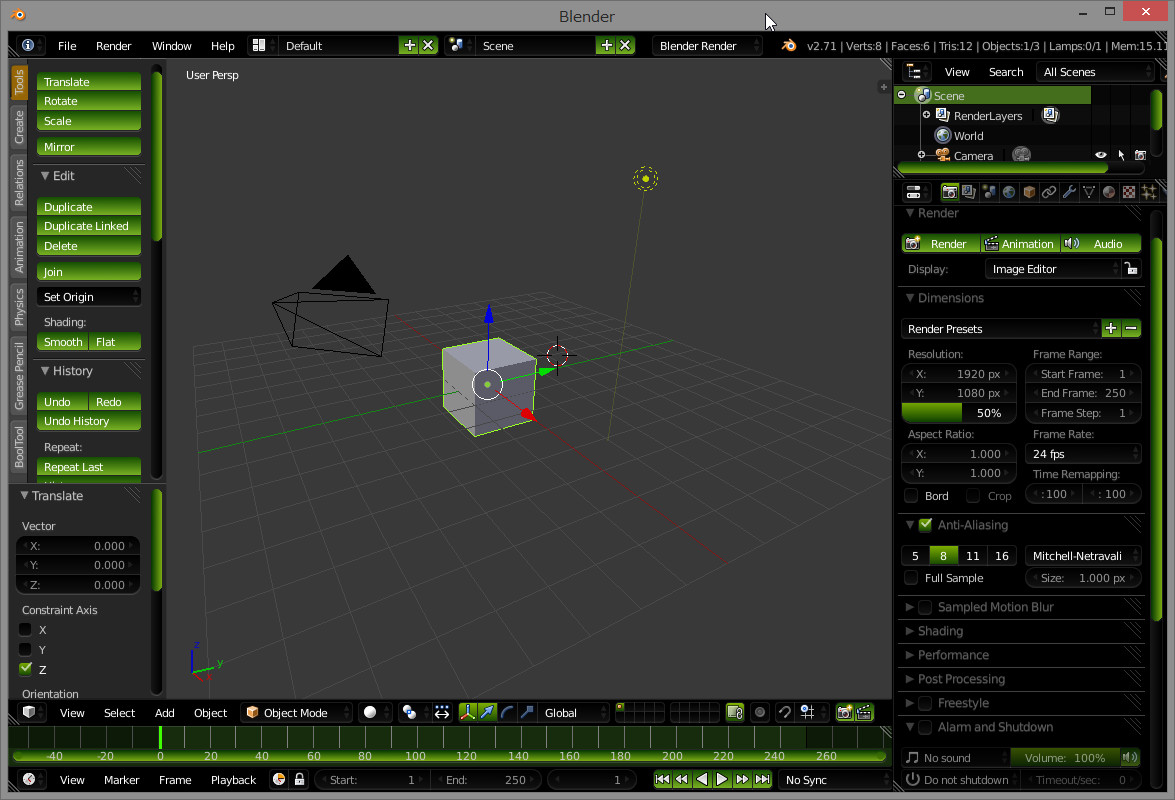Viewport: 1175px width, 800px height.
Task: Open the Help menu
Action: click(x=223, y=46)
